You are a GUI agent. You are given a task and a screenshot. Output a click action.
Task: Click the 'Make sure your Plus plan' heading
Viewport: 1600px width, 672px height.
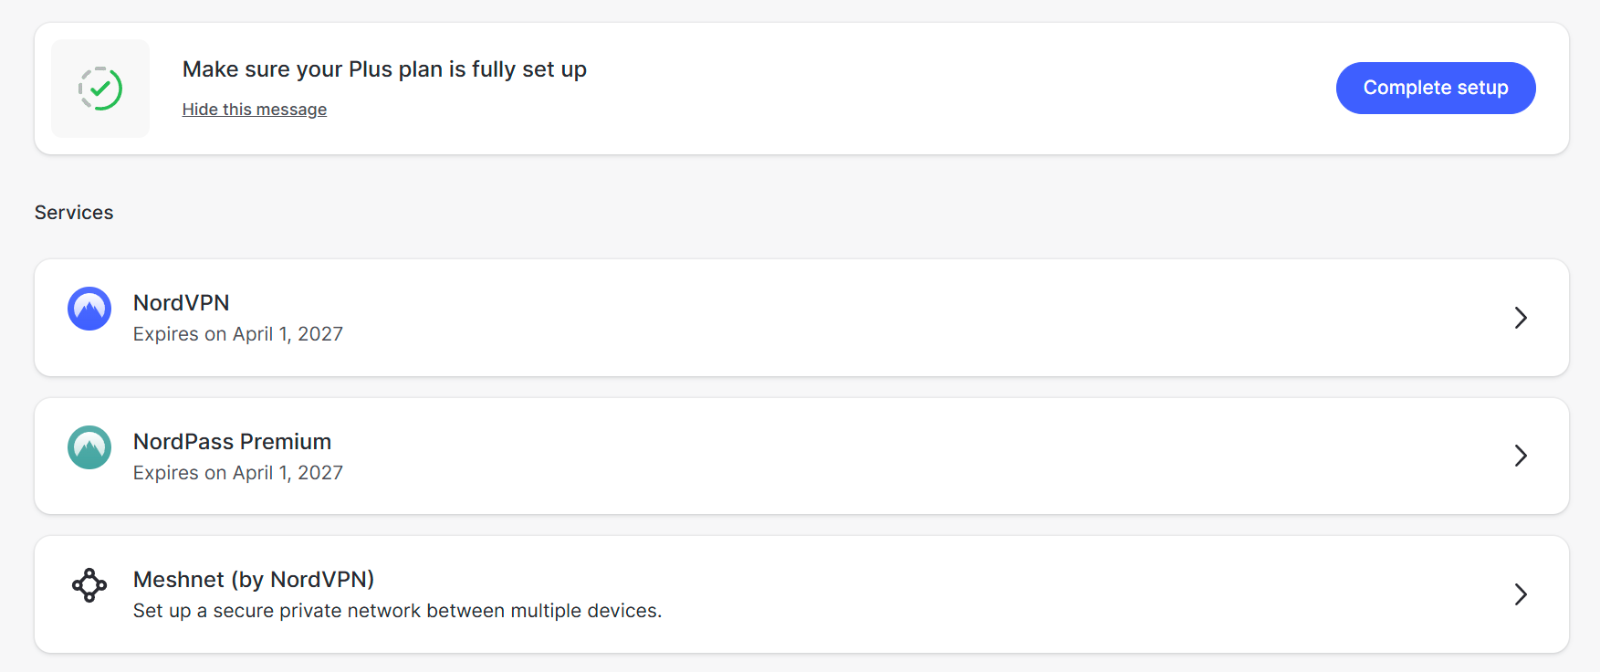[x=384, y=69]
